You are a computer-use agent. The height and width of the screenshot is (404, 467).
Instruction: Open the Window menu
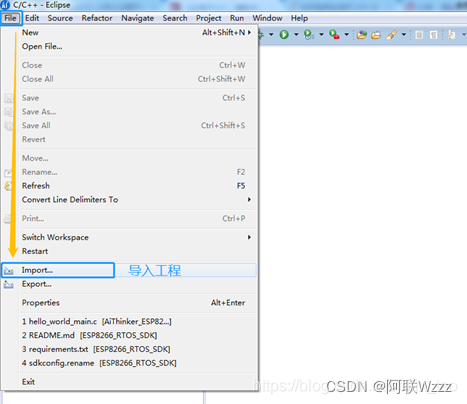[x=267, y=18]
